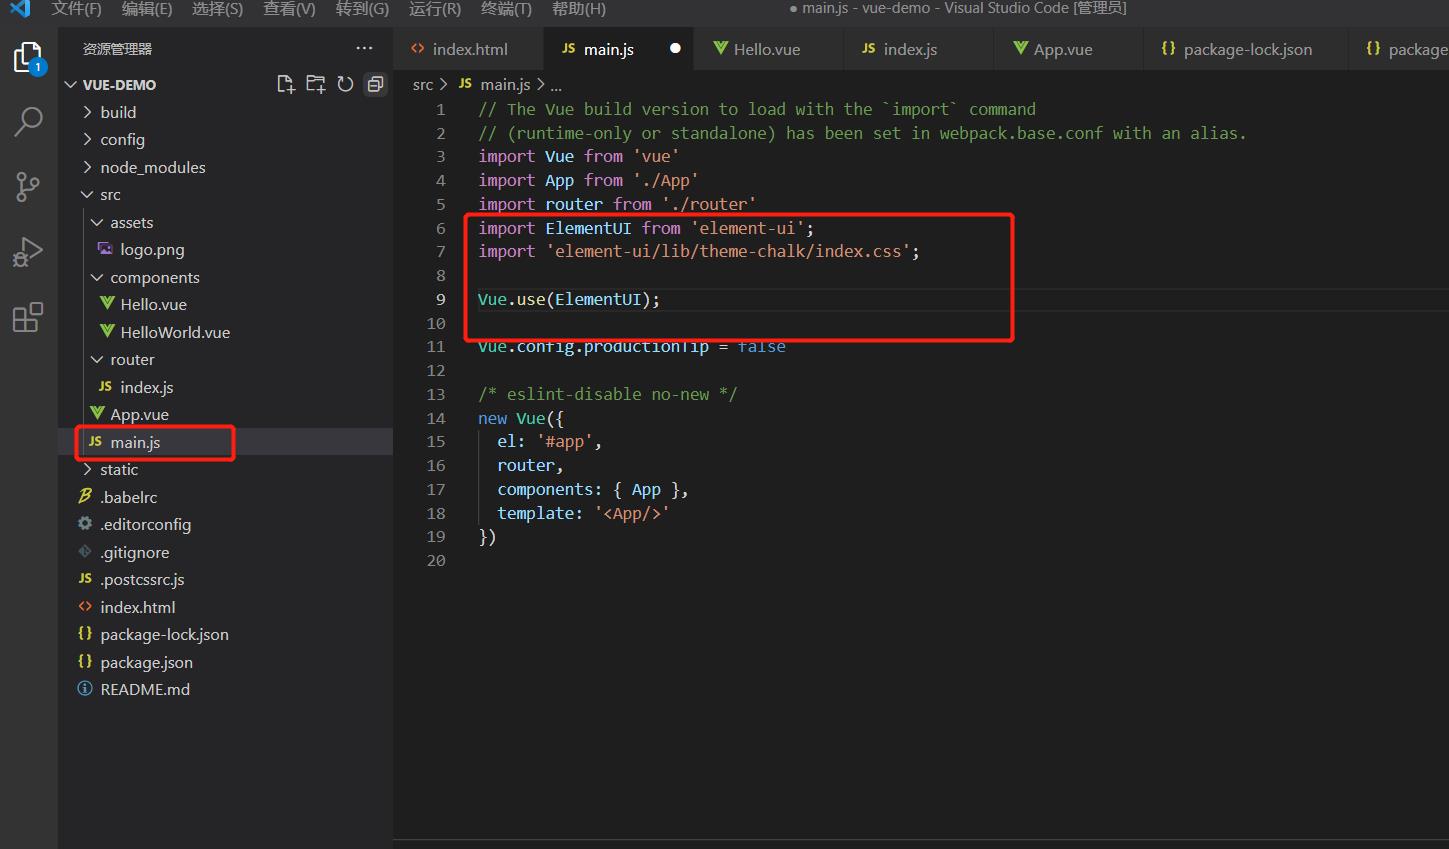1449x849 pixels.
Task: Place cursor on Vue.use(ElementUI) line
Action: 569,299
